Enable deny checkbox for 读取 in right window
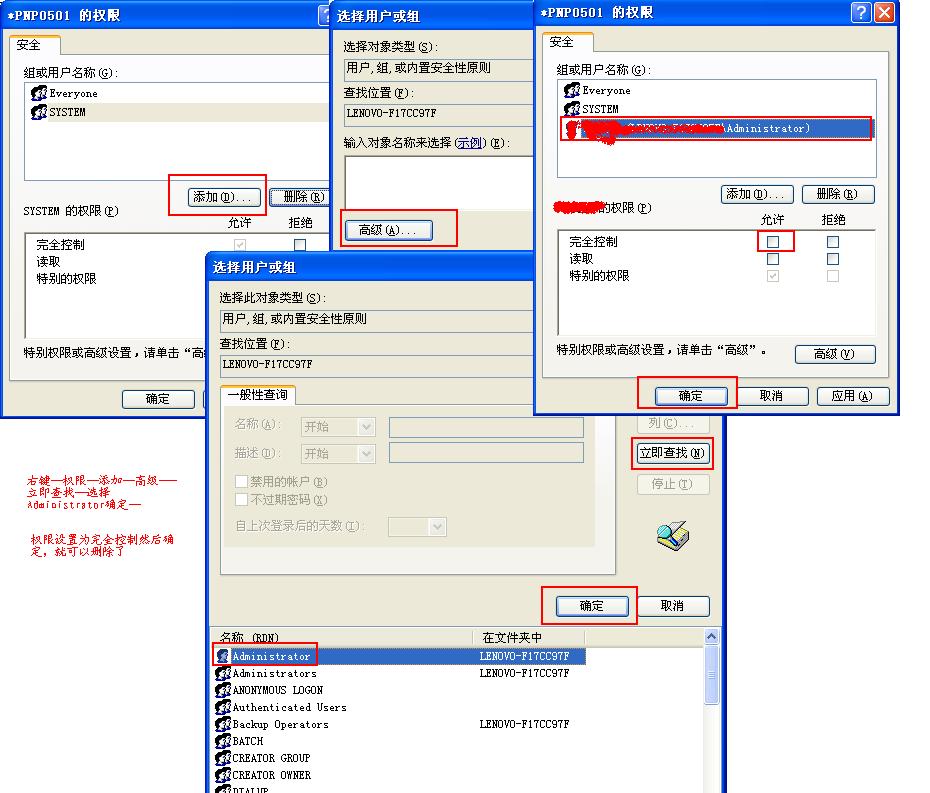Screen dimensions: 930x793 pos(833,259)
